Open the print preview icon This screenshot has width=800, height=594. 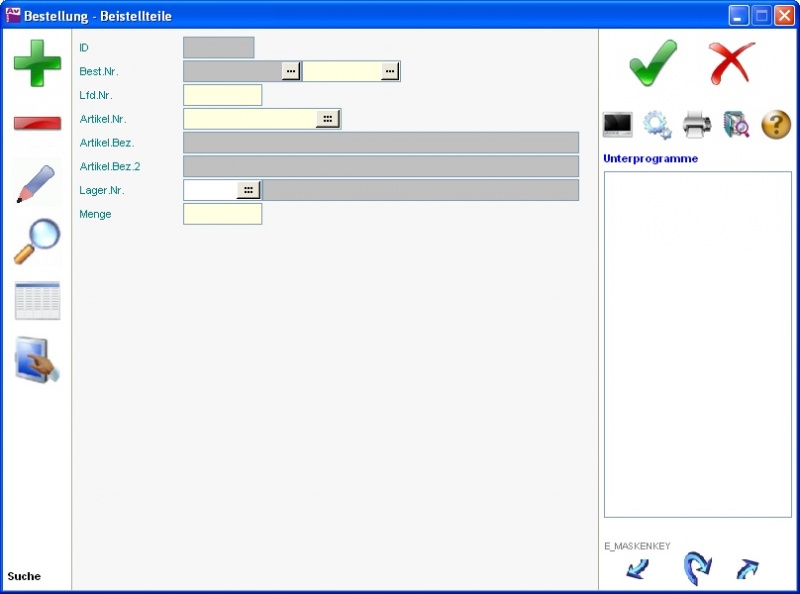tap(736, 125)
